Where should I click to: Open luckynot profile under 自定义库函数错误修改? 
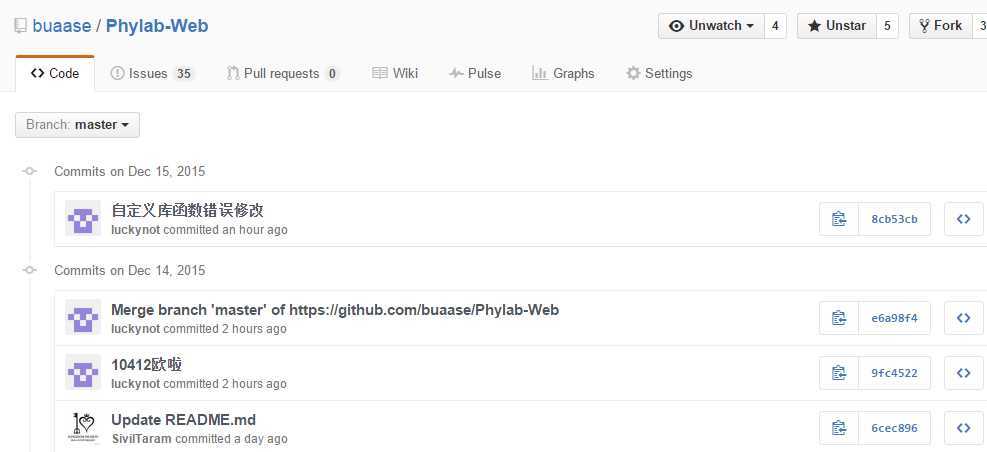click(136, 230)
